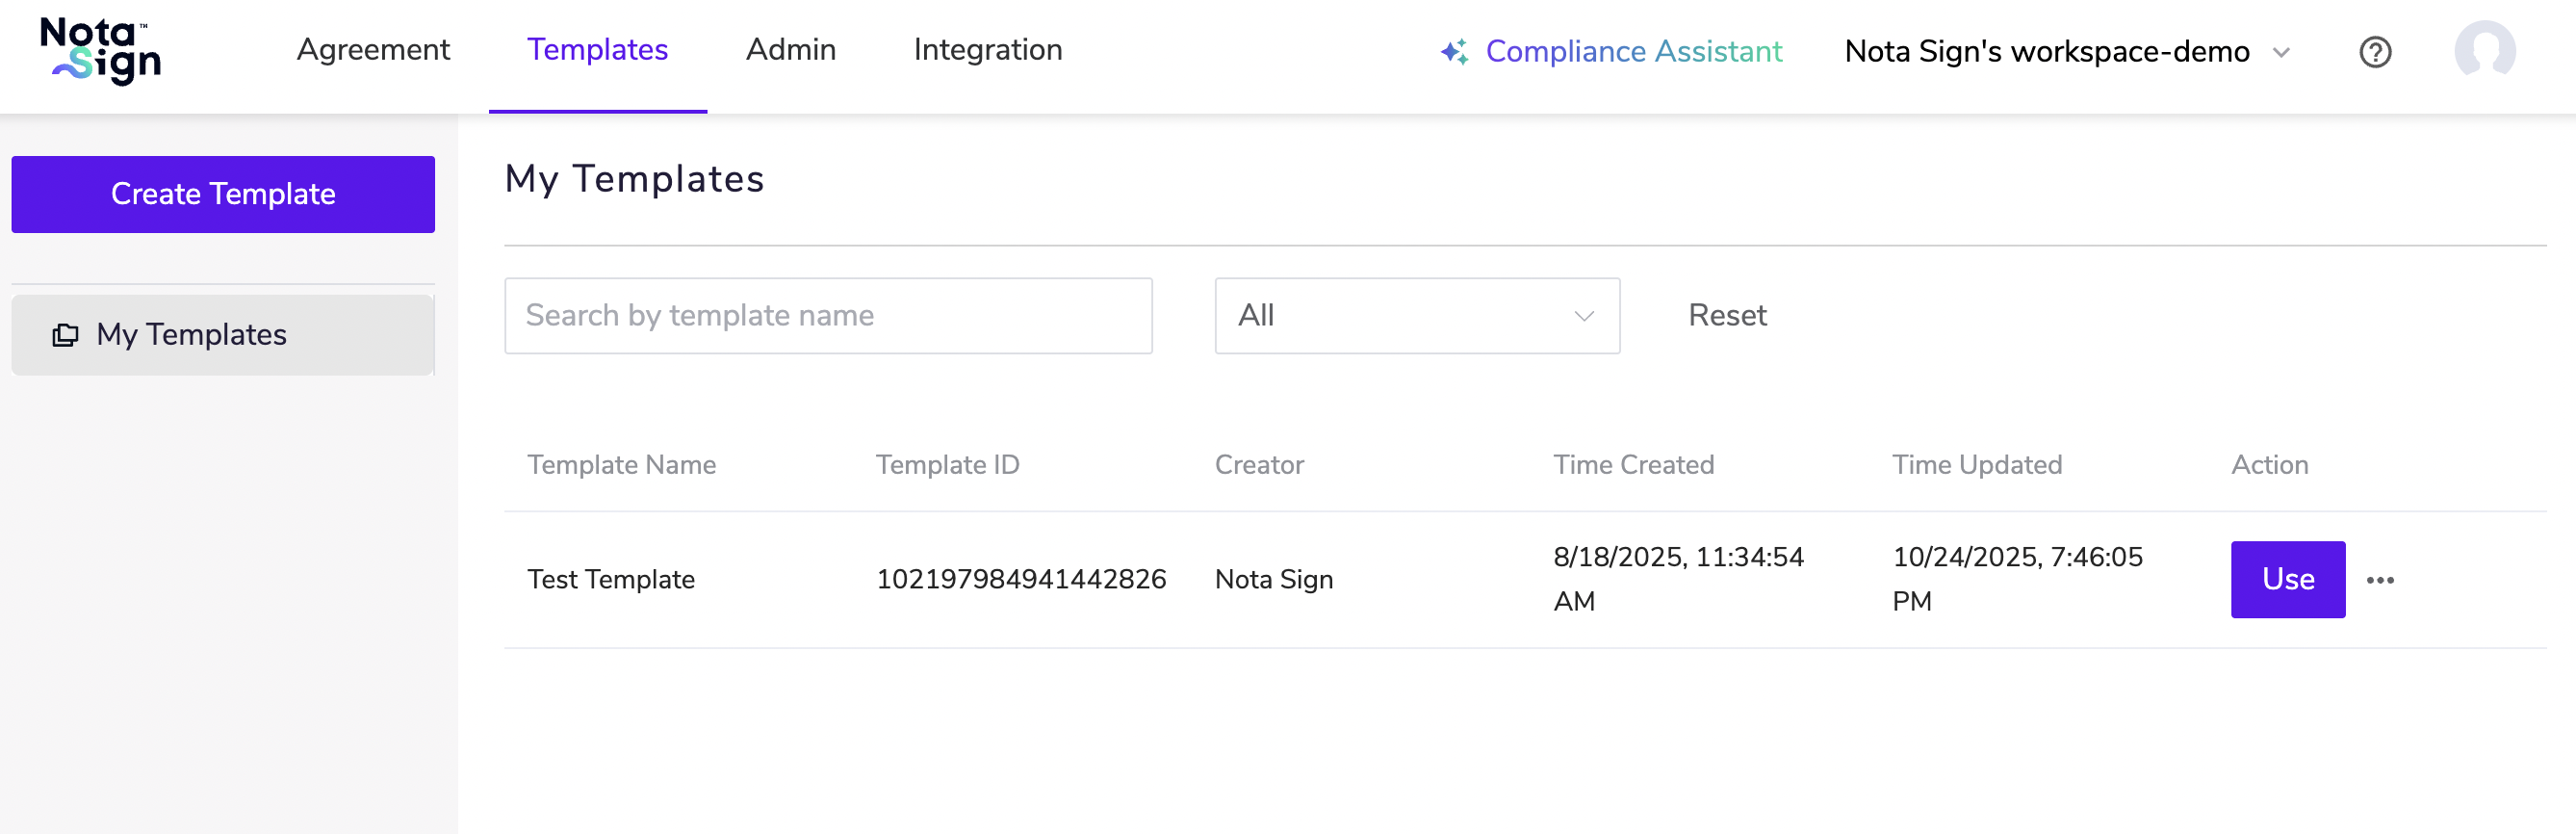Open the Integration tab

click(987, 50)
